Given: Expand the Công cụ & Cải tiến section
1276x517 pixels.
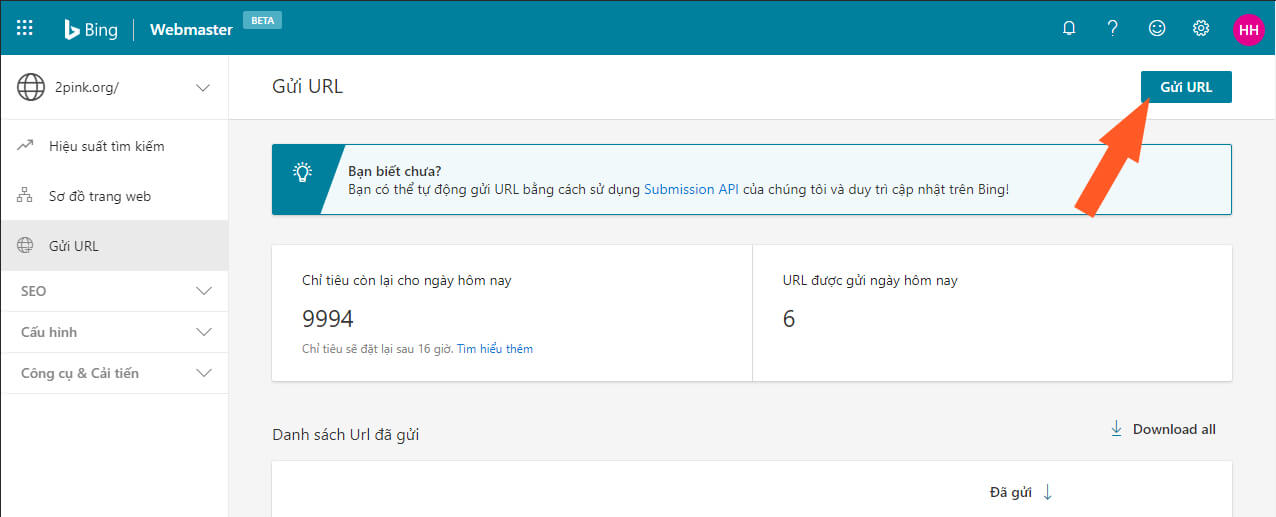Looking at the screenshot, I should [204, 373].
